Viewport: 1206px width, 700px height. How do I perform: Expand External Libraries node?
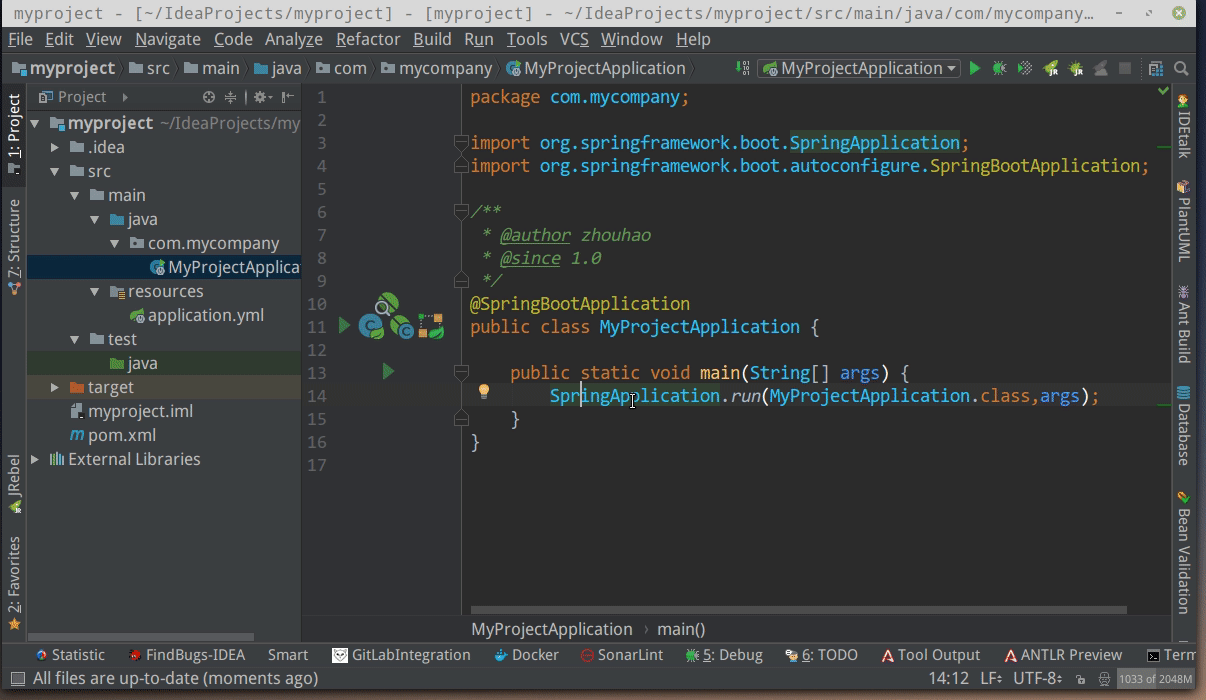click(36, 459)
